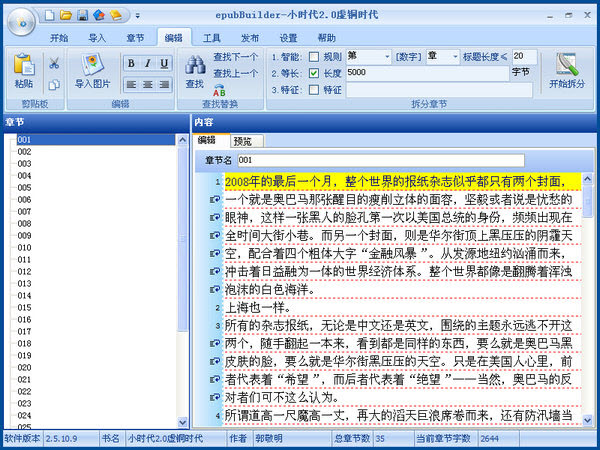Toggle italic formatting

click(x=148, y=63)
